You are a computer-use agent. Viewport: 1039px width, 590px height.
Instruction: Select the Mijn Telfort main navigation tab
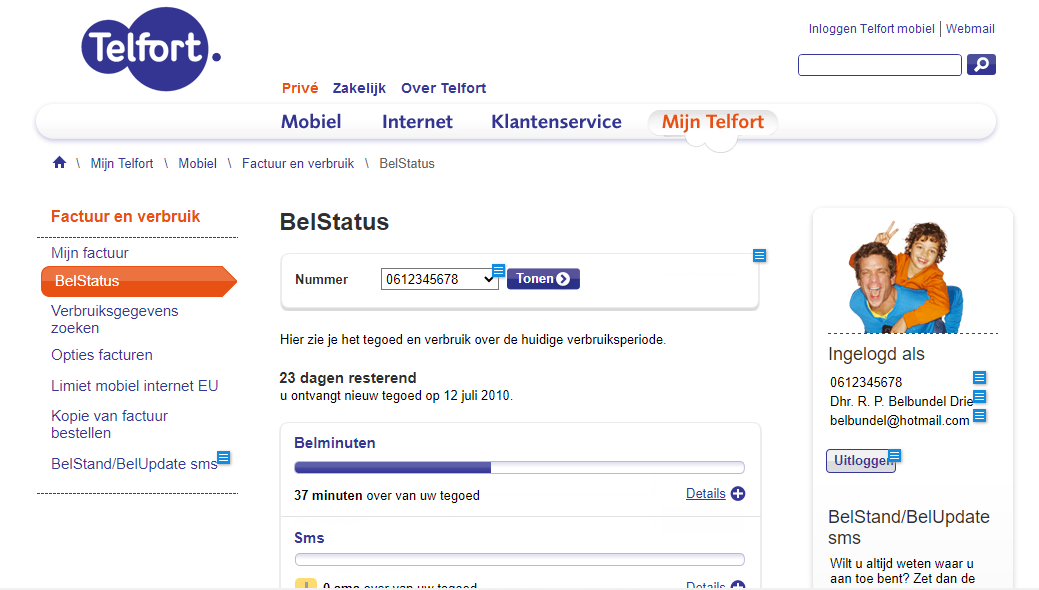point(713,122)
